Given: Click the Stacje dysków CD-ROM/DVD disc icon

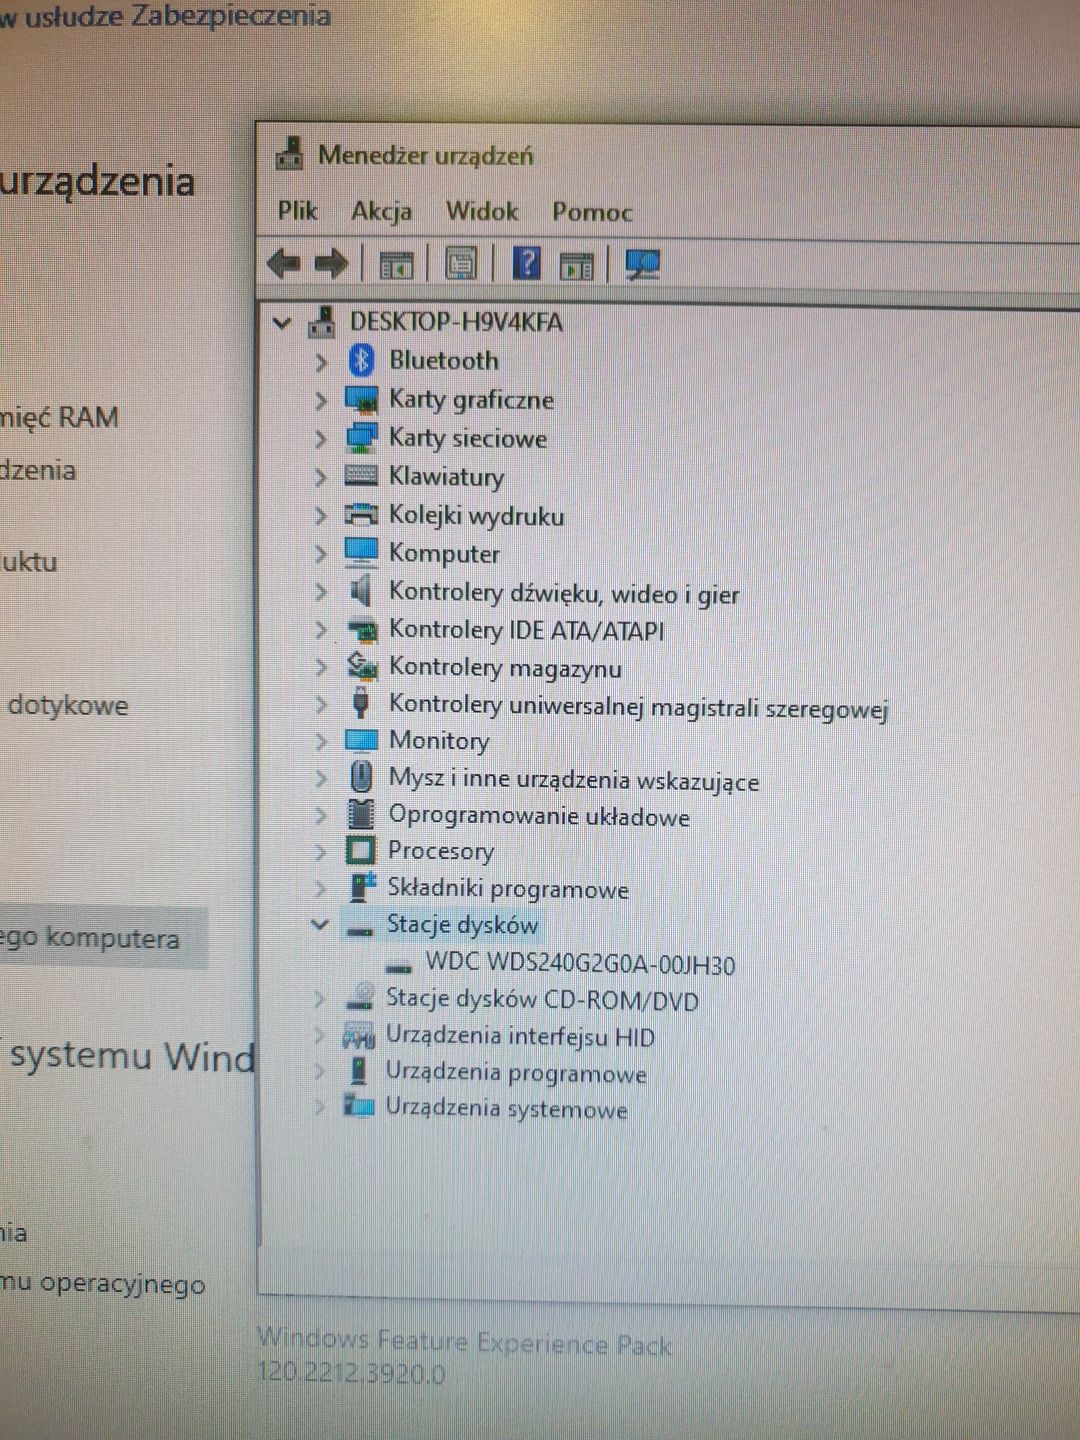Looking at the screenshot, I should coord(359,997).
